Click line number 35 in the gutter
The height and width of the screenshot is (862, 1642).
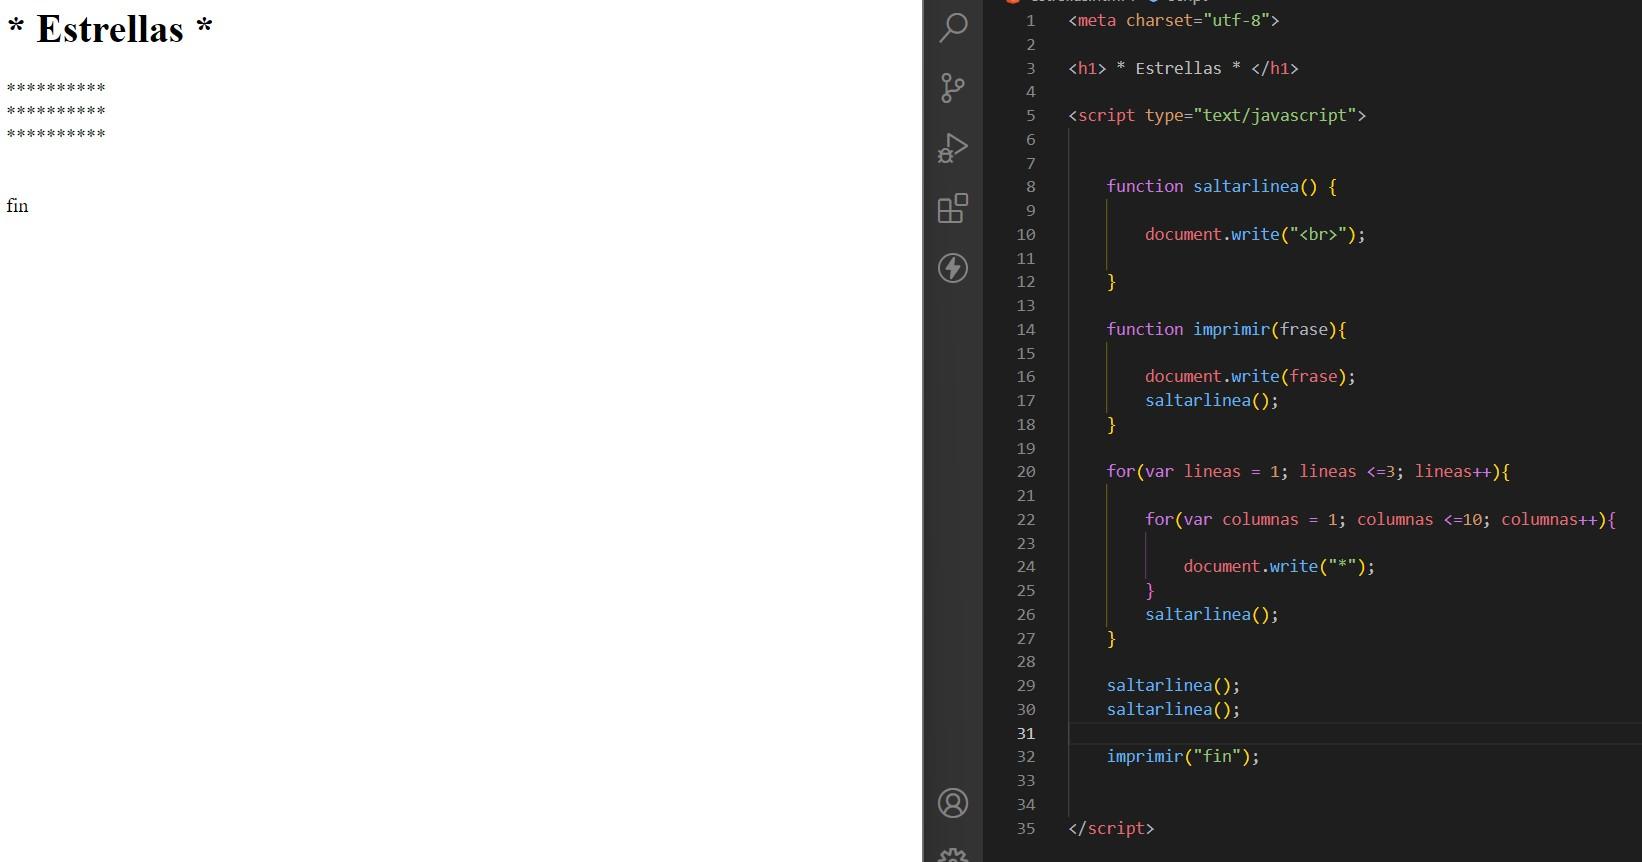tap(1026, 828)
